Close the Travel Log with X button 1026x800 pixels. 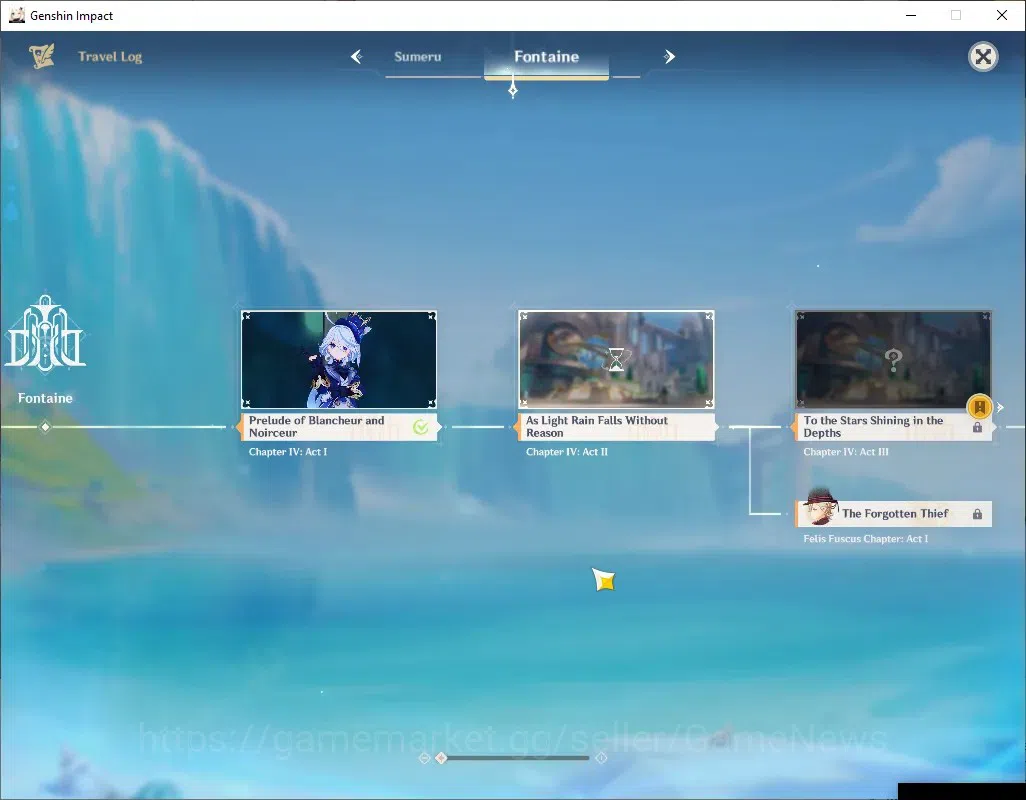(983, 57)
